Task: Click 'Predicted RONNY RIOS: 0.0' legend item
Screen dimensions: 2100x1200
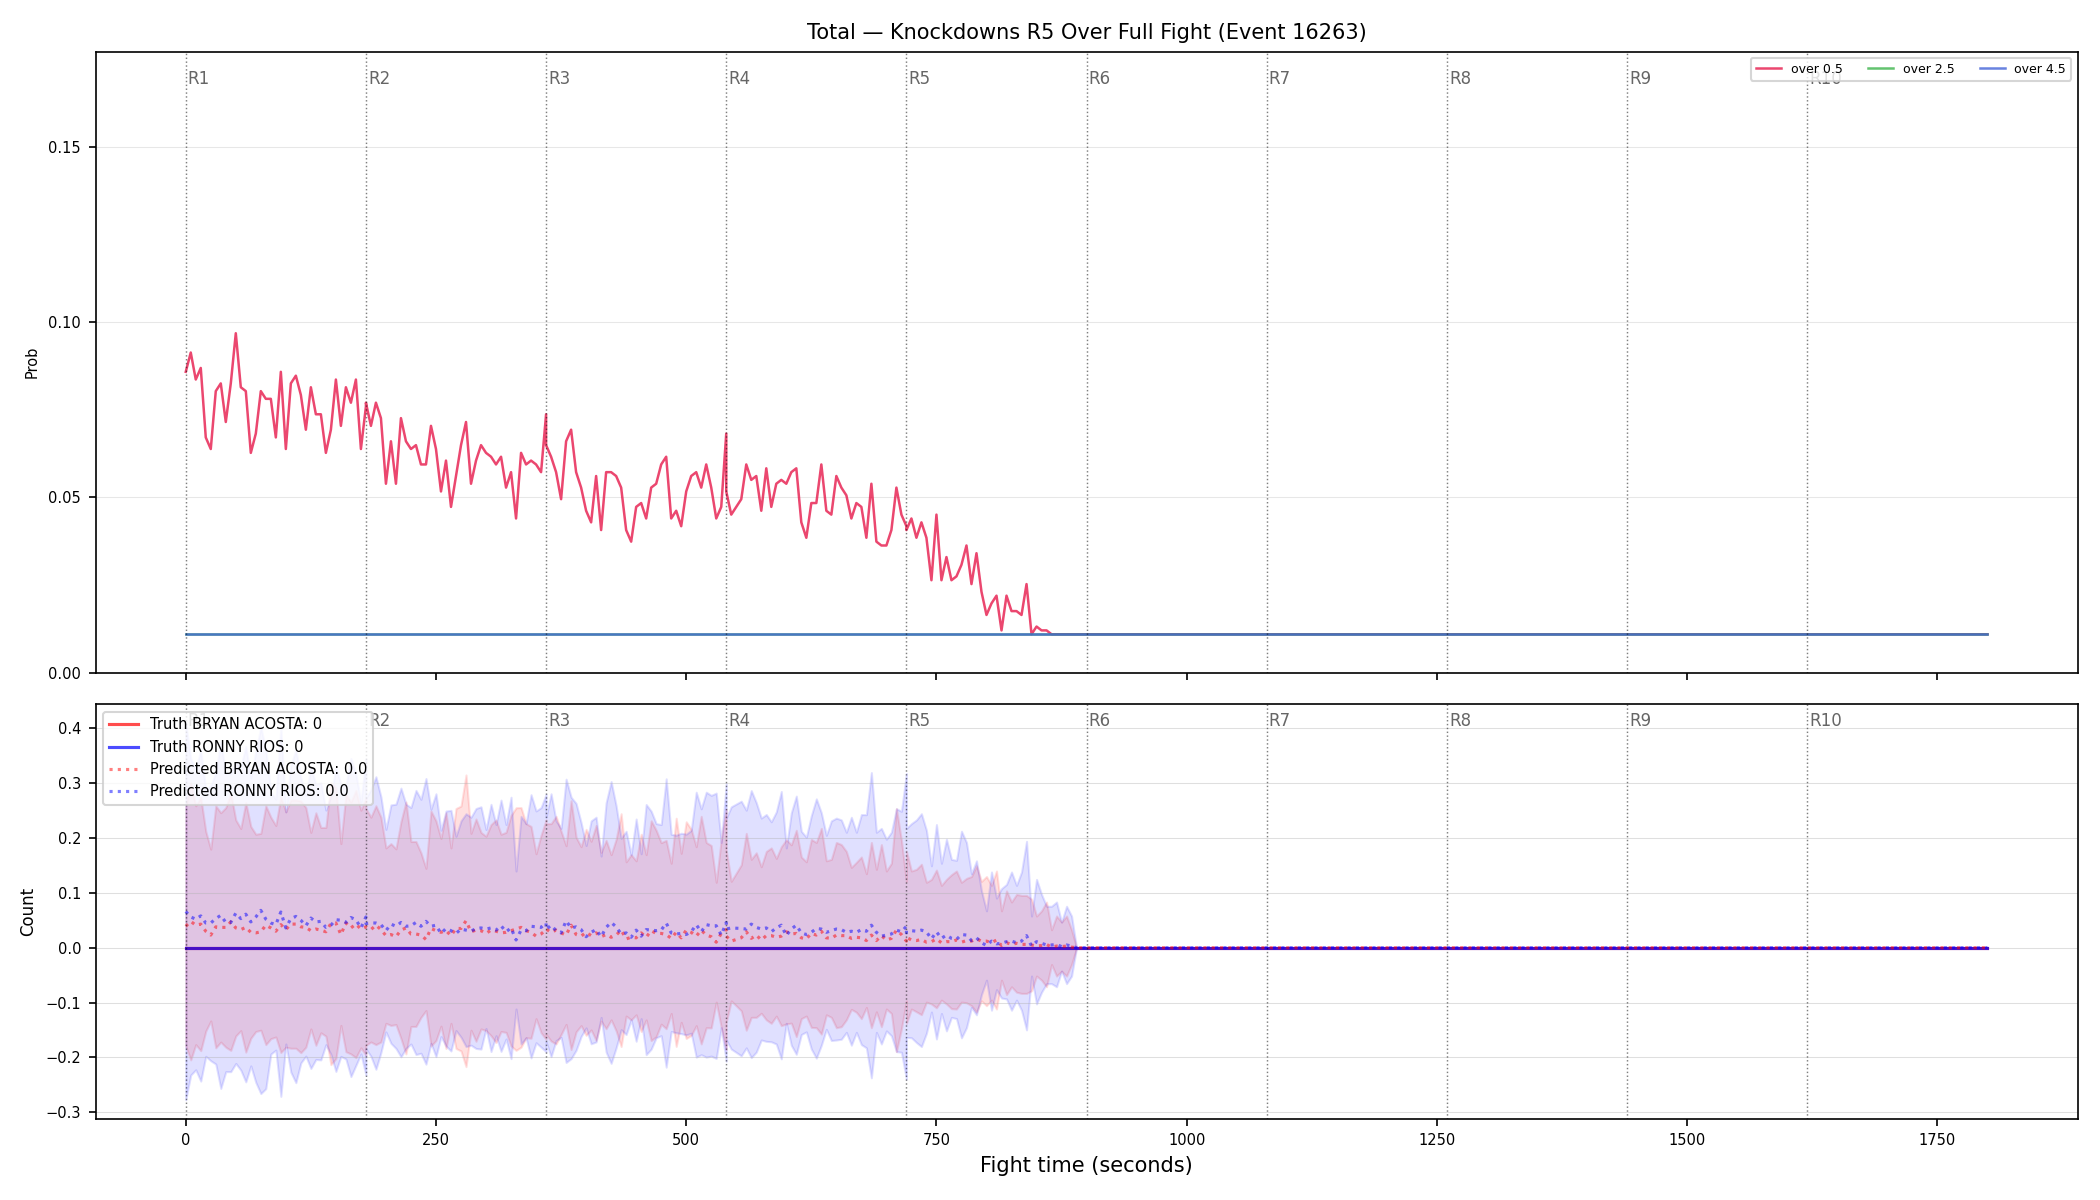Action: pos(228,791)
